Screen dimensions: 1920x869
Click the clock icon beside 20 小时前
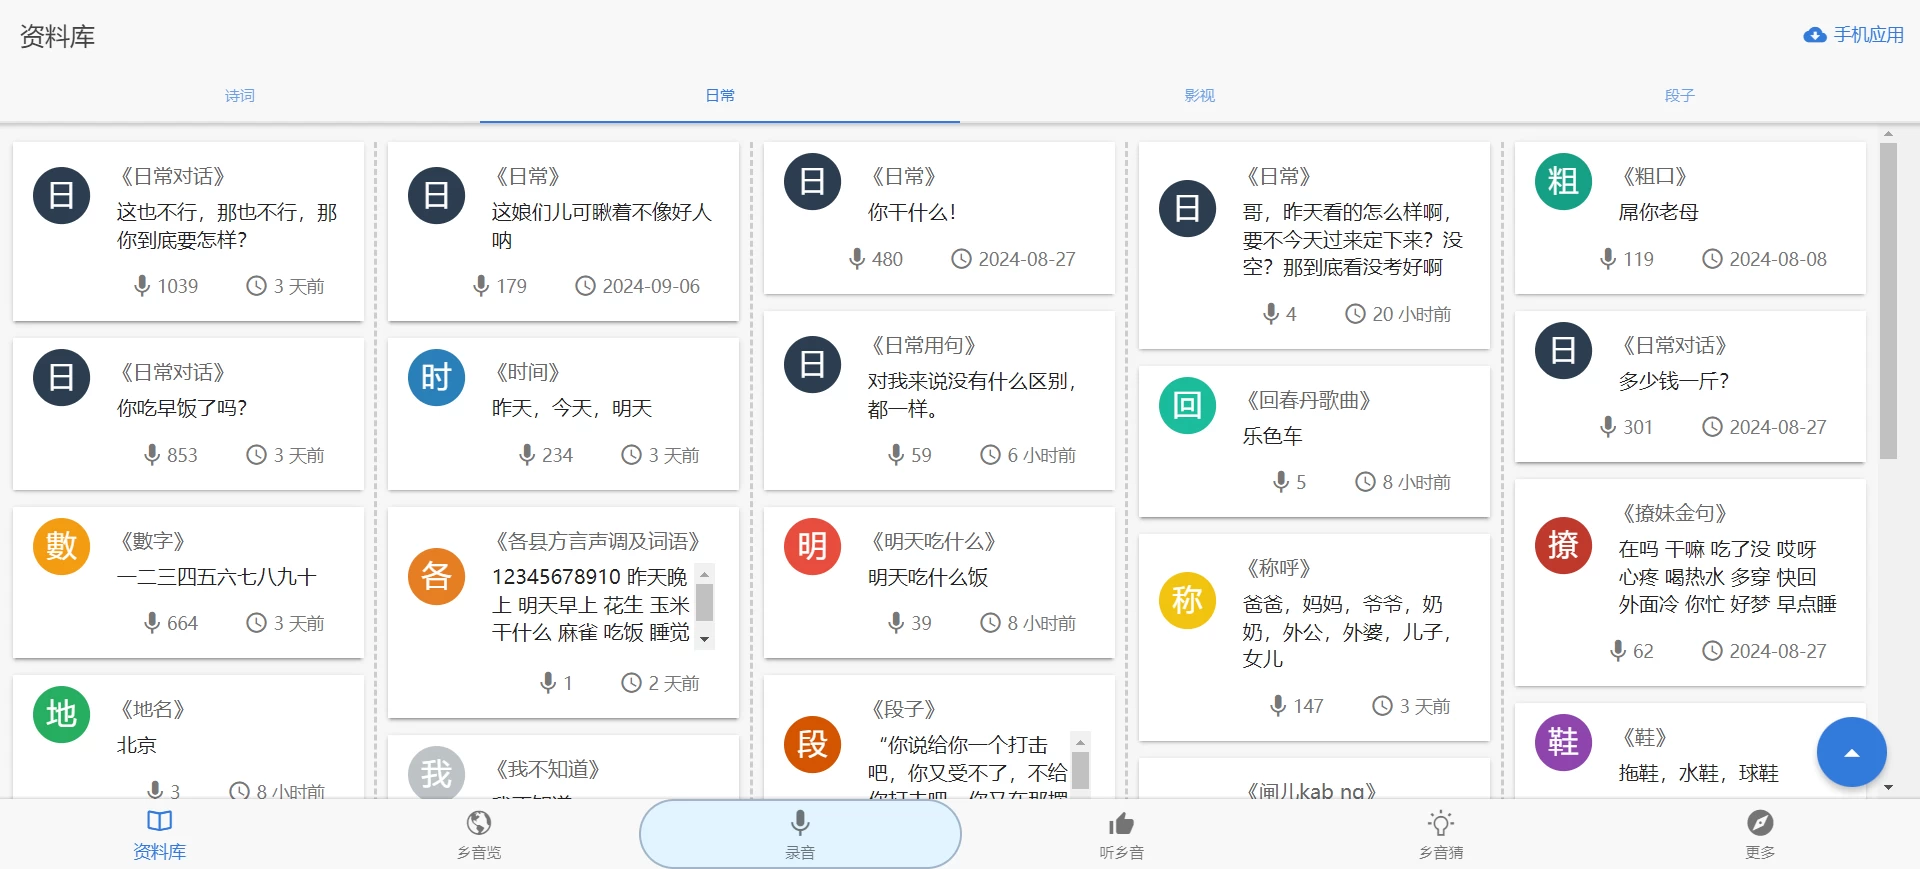(1355, 314)
